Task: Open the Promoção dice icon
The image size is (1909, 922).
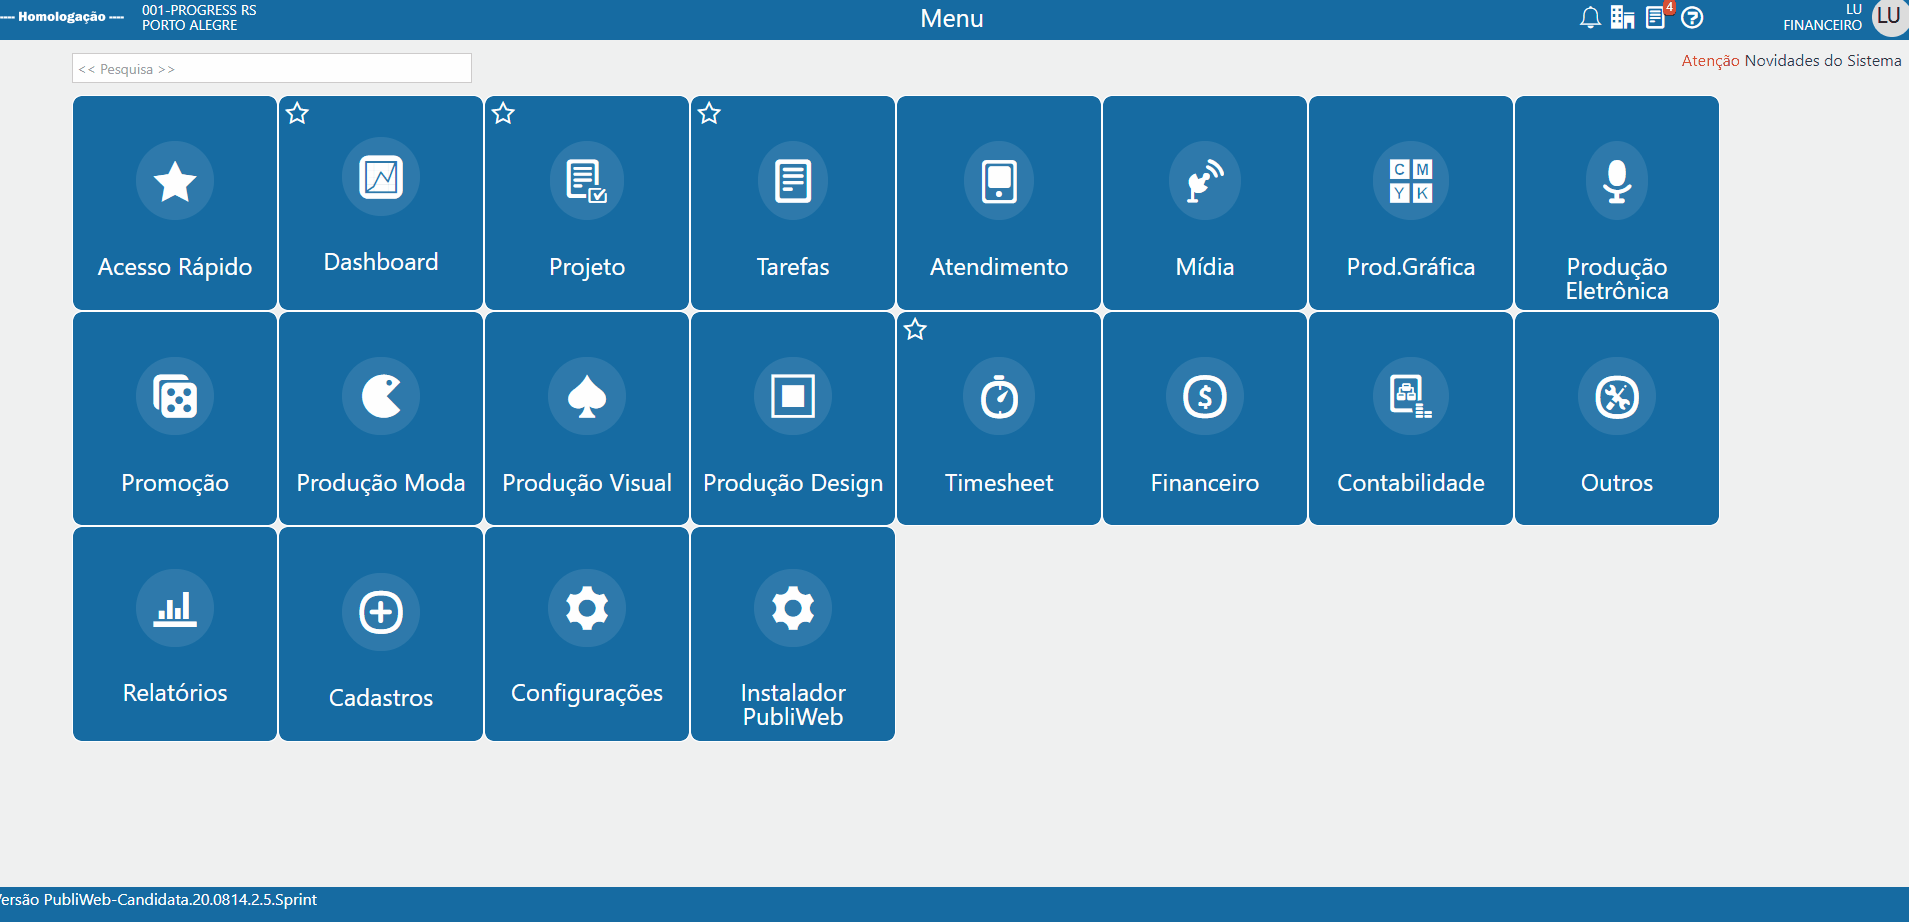Action: pyautogui.click(x=175, y=397)
